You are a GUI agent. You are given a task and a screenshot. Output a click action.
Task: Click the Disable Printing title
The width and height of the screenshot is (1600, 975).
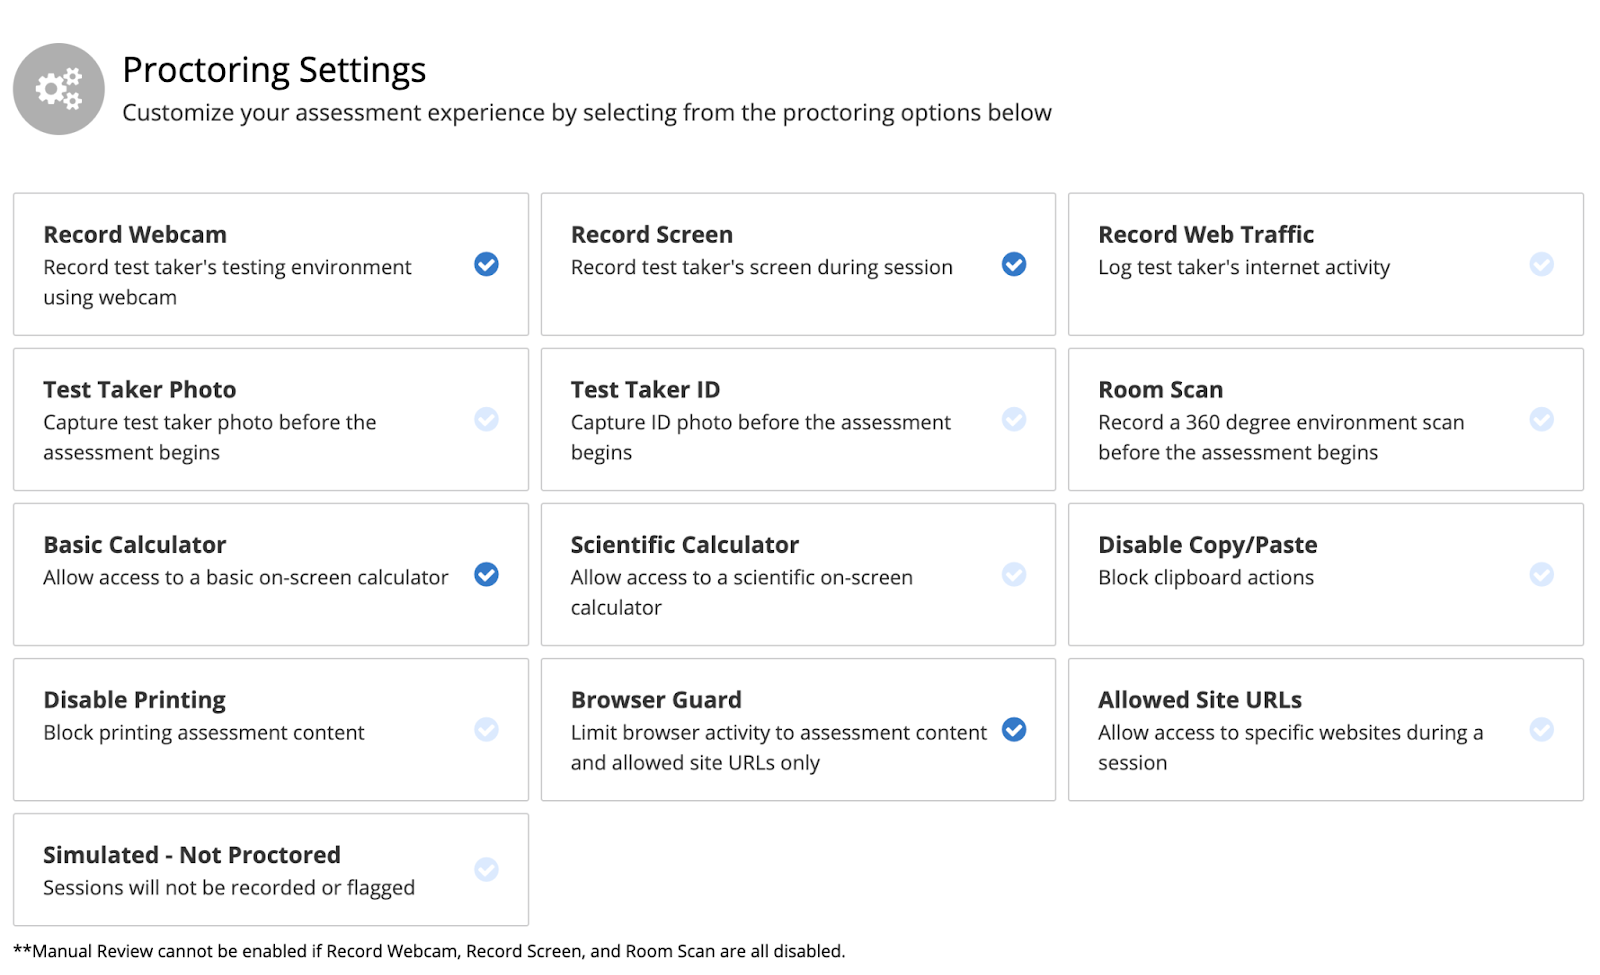135,701
